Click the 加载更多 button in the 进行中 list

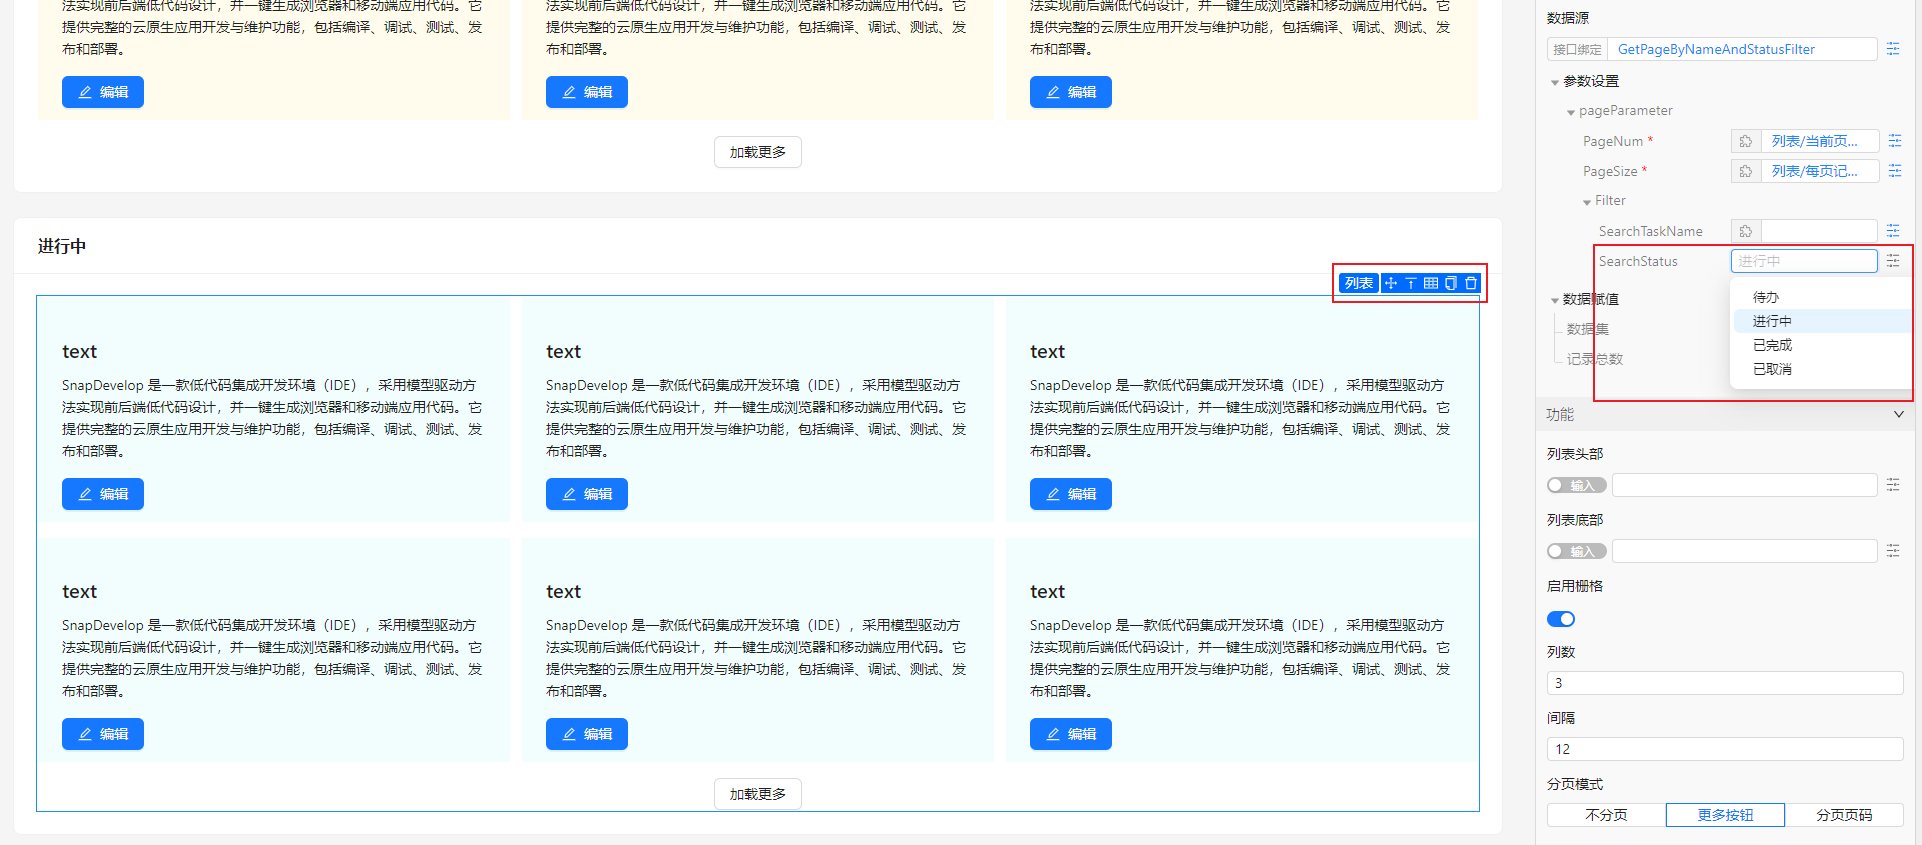[758, 794]
